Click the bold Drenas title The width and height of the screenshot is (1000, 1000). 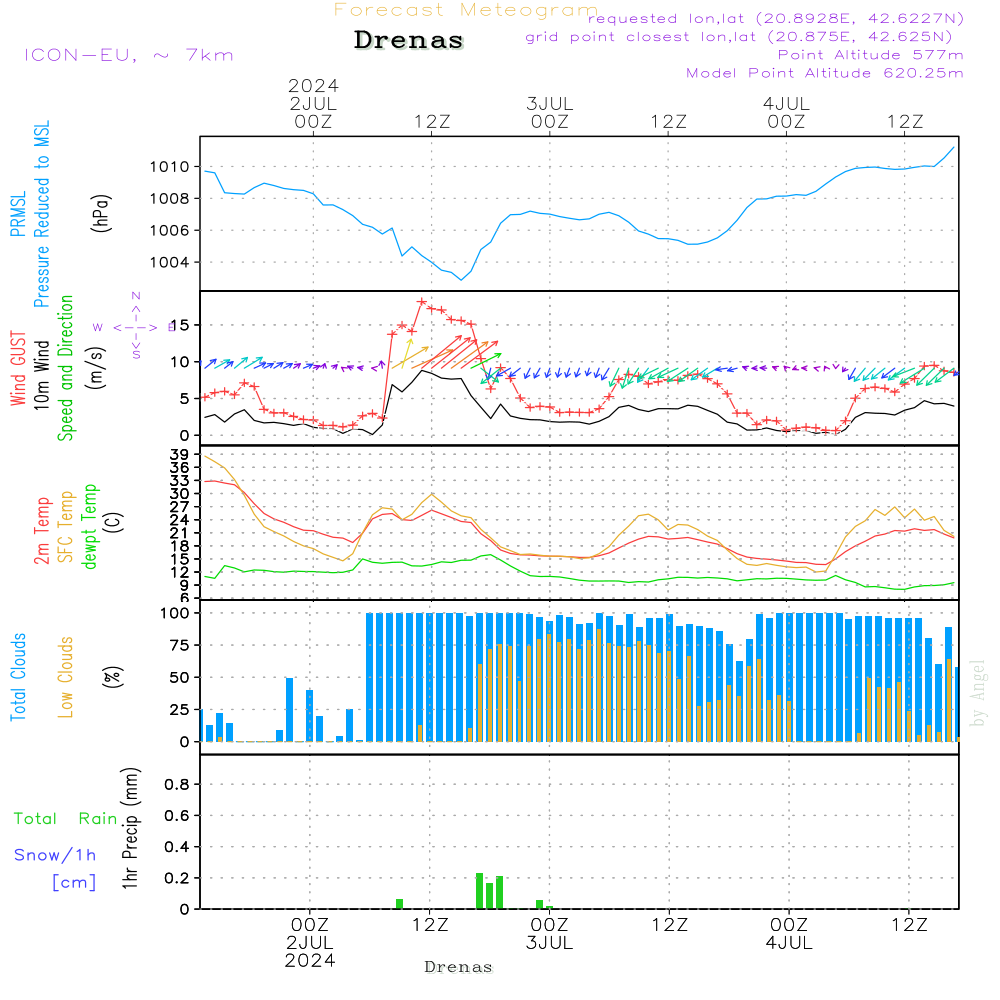(x=409, y=41)
